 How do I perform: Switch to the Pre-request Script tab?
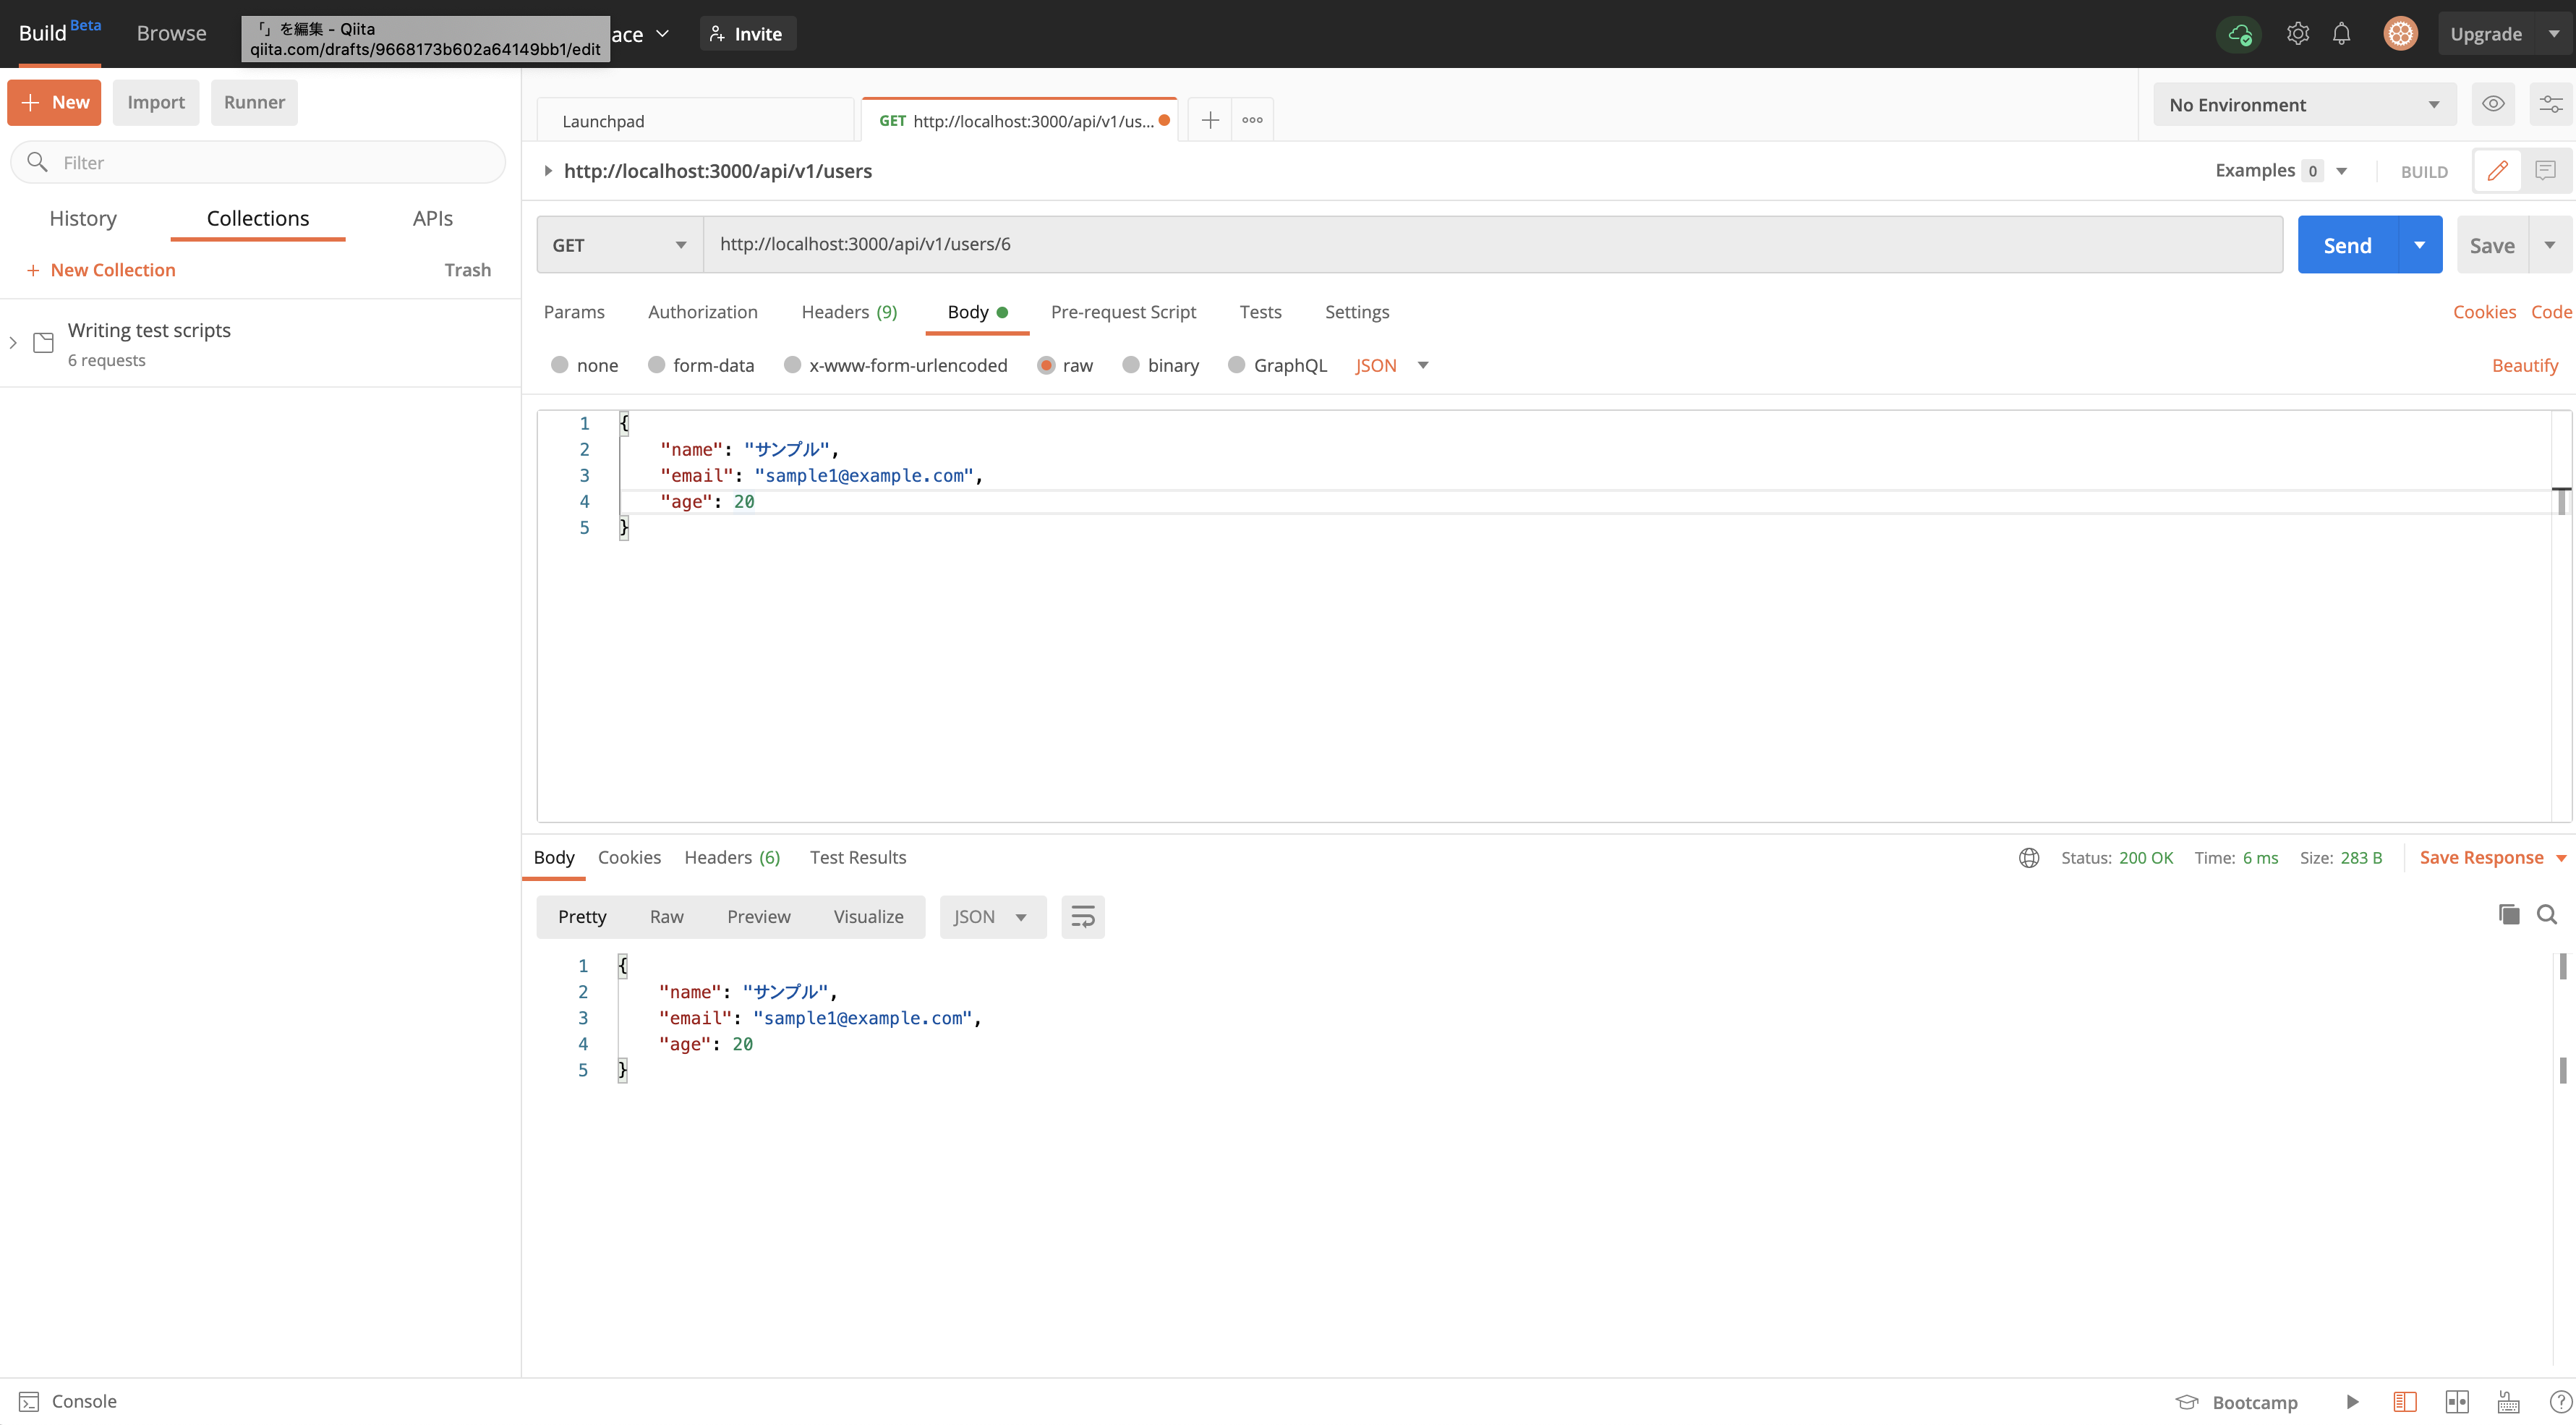tap(1123, 312)
